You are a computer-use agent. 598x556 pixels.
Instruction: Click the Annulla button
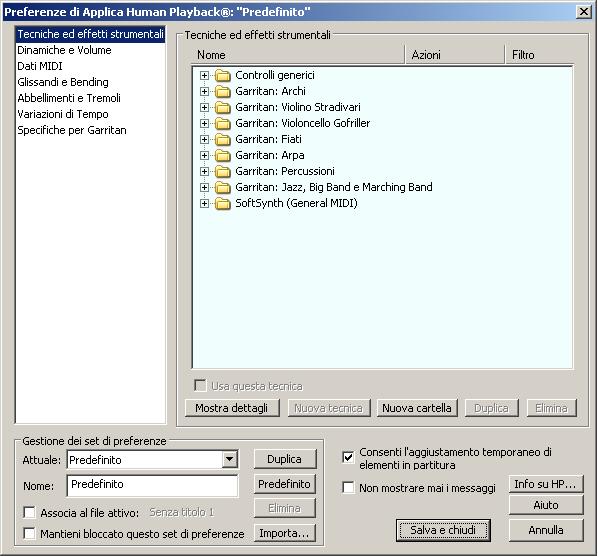pos(546,530)
